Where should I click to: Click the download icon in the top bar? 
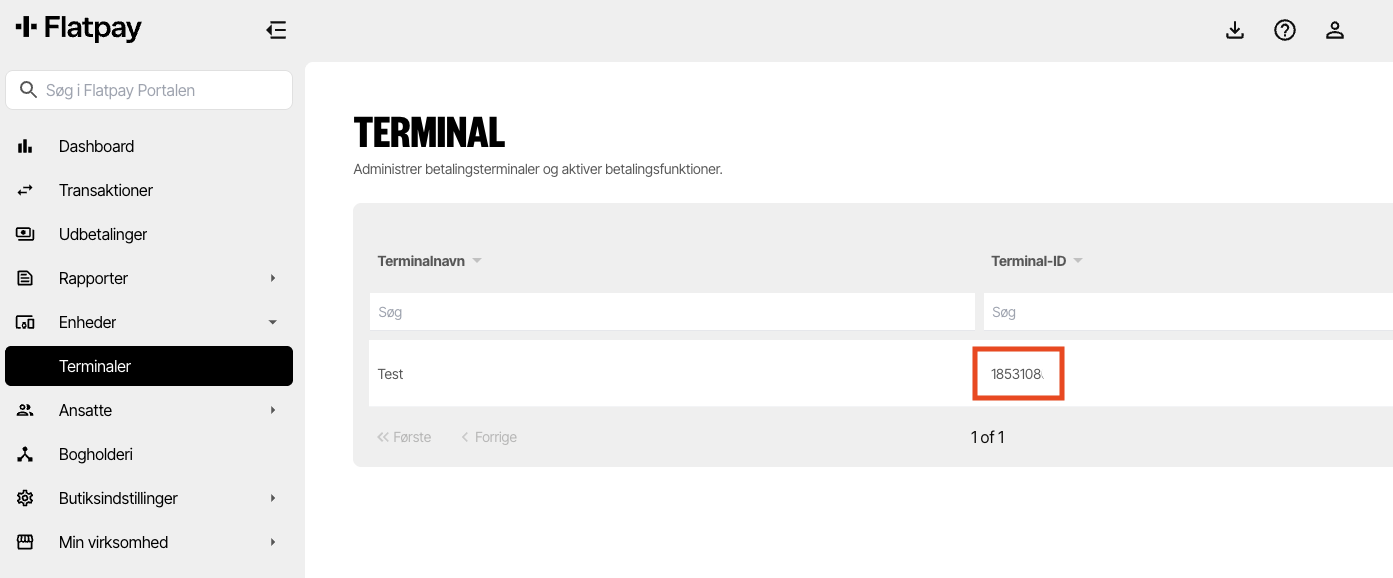click(1235, 30)
